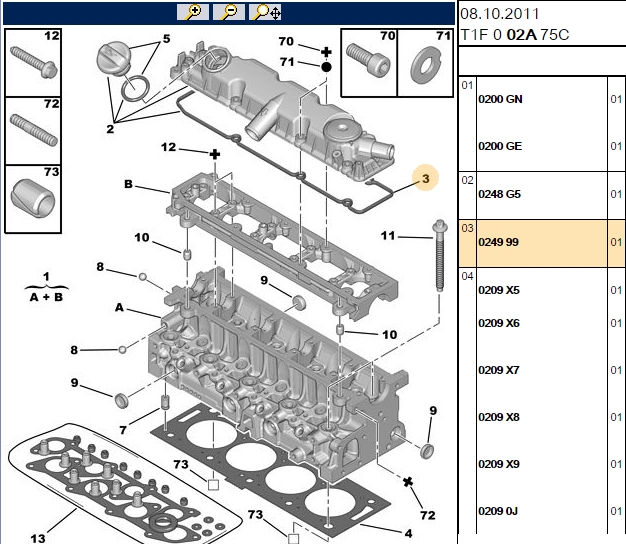
Task: Select part number 0209 X5
Action: point(499,290)
